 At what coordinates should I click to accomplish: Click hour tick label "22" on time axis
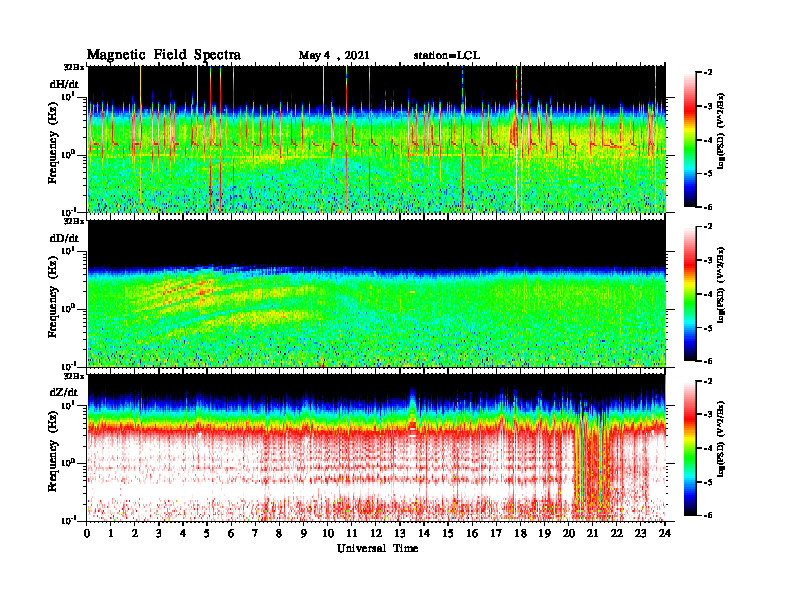click(x=617, y=534)
